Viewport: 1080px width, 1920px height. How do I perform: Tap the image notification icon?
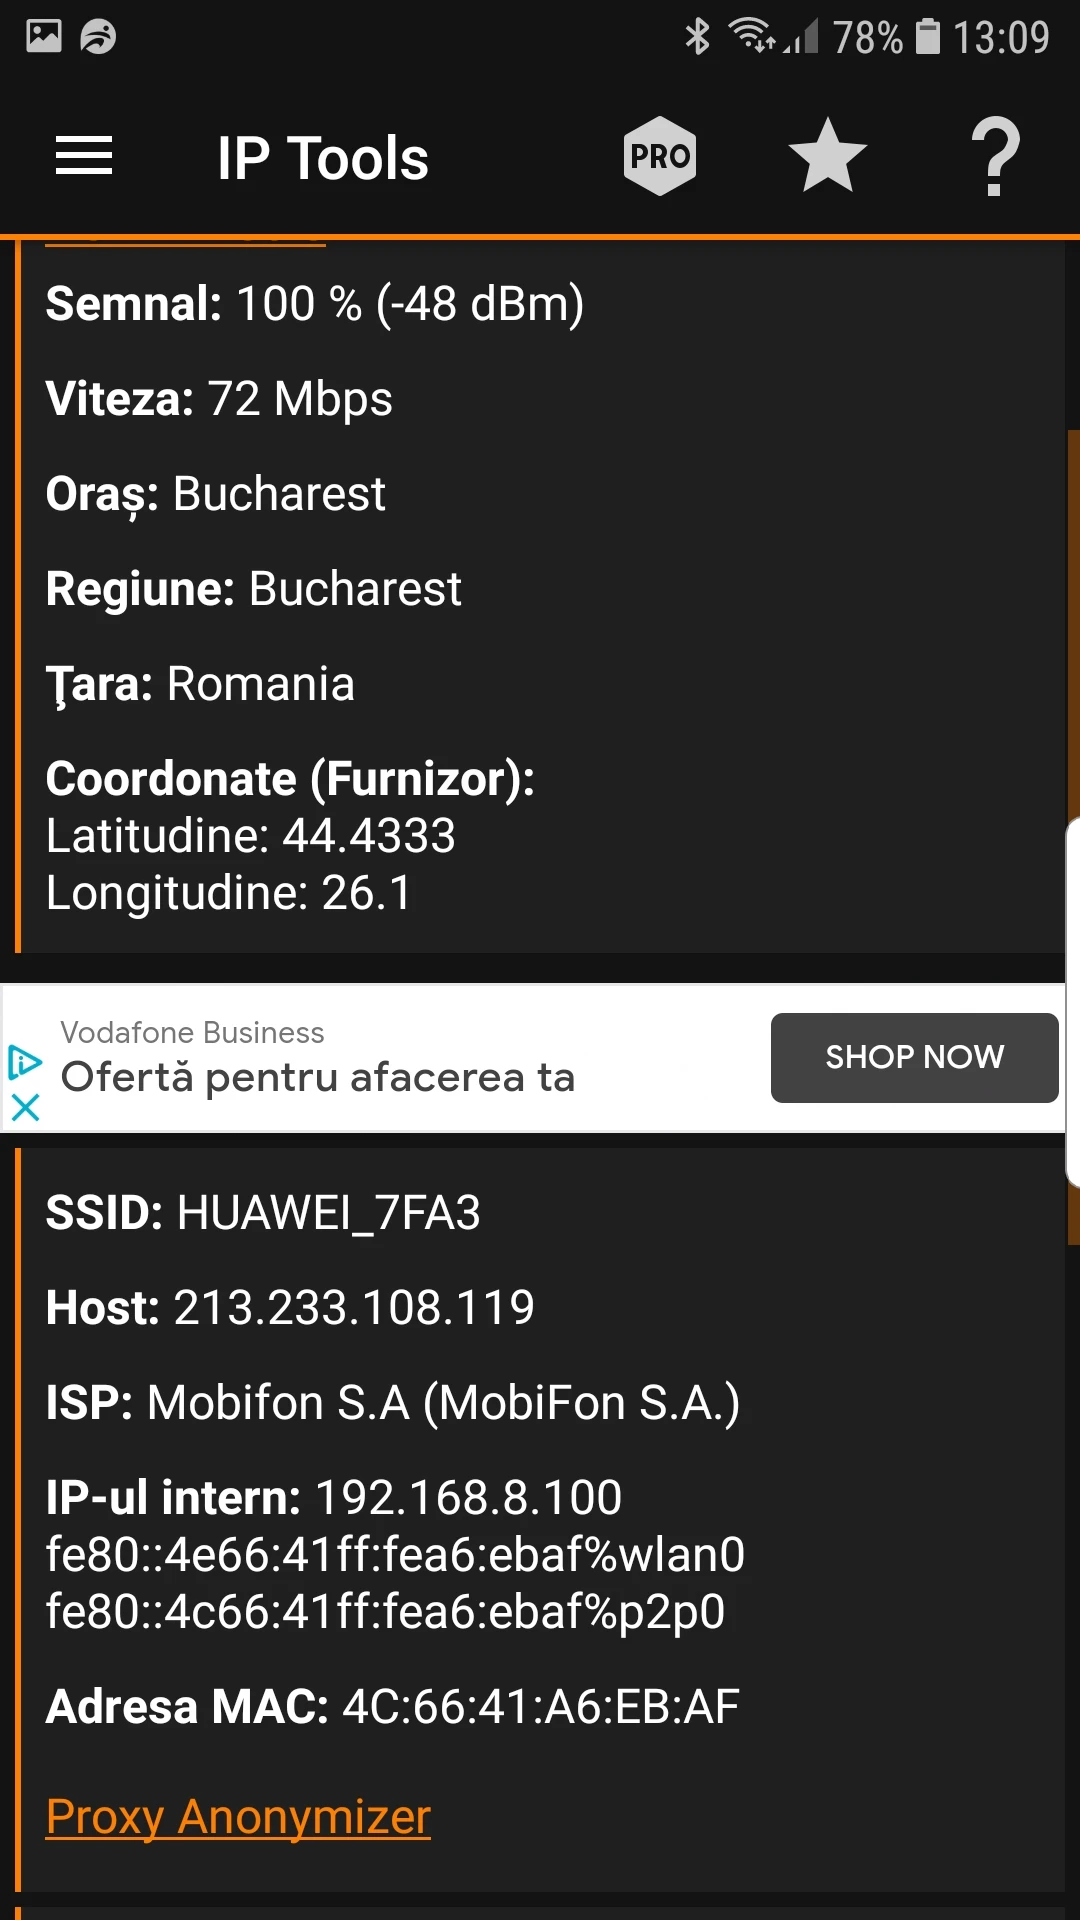click(44, 36)
